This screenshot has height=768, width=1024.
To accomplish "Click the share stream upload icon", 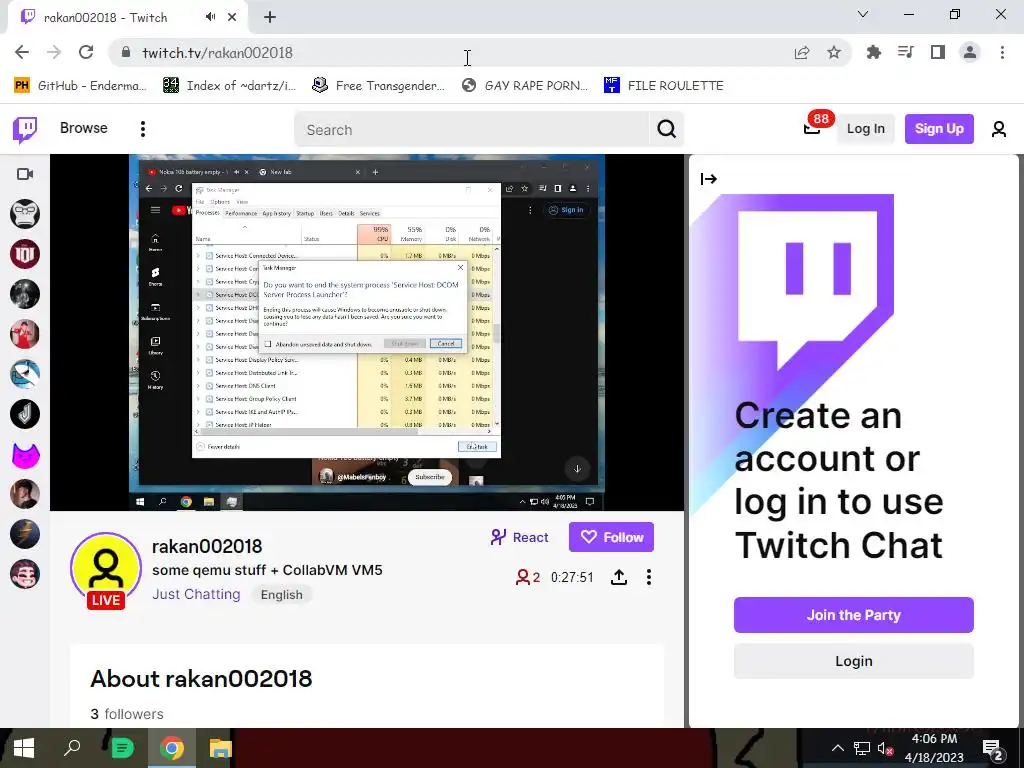I will point(618,577).
